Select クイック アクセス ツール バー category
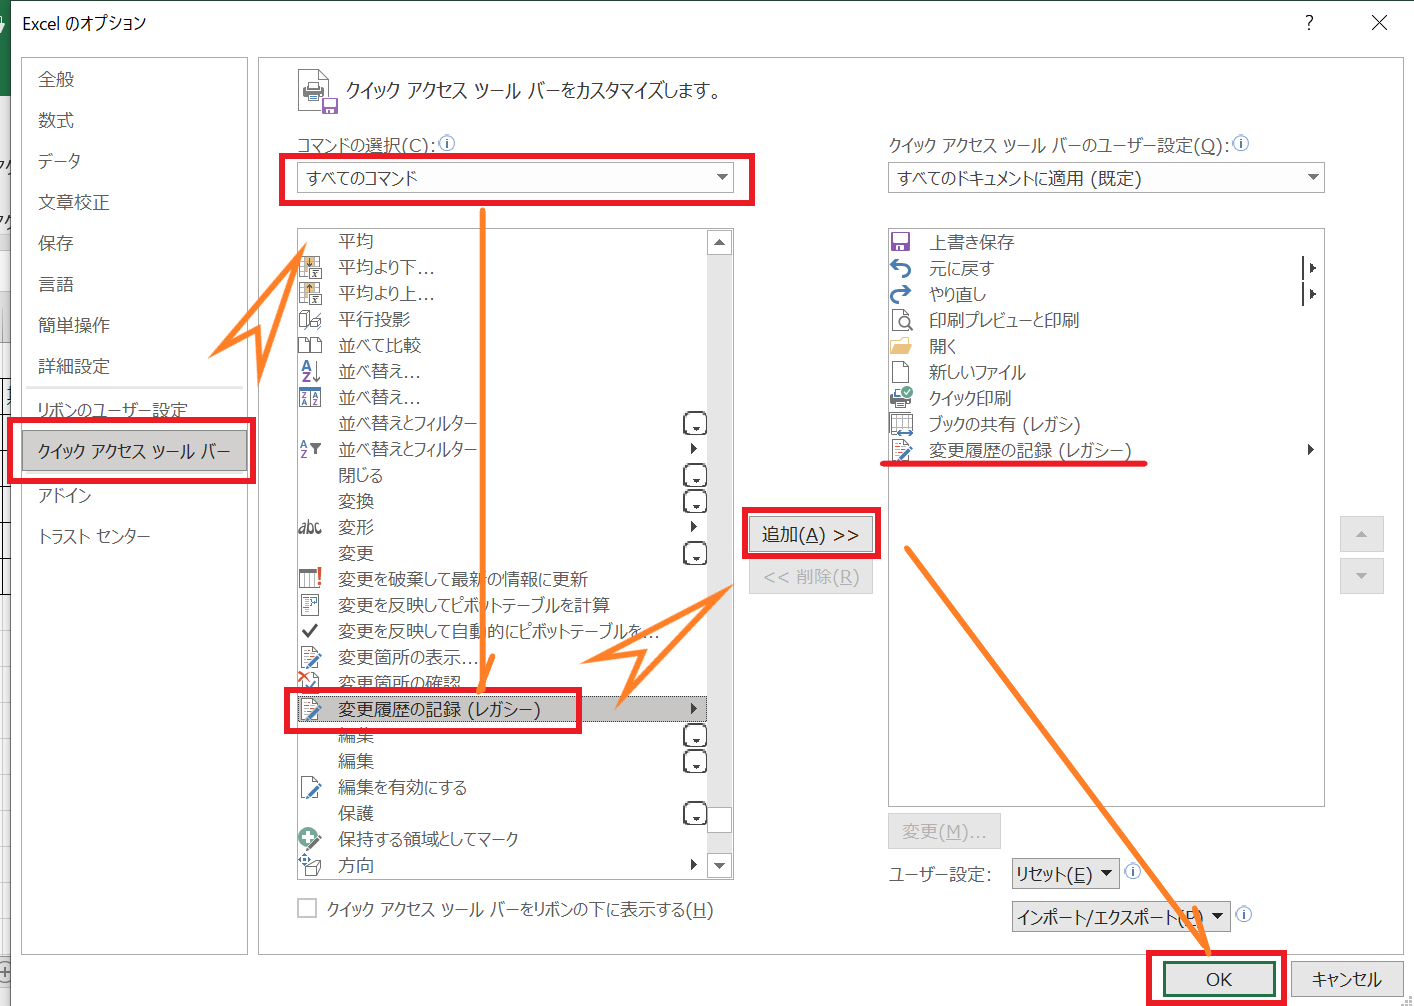 point(134,451)
